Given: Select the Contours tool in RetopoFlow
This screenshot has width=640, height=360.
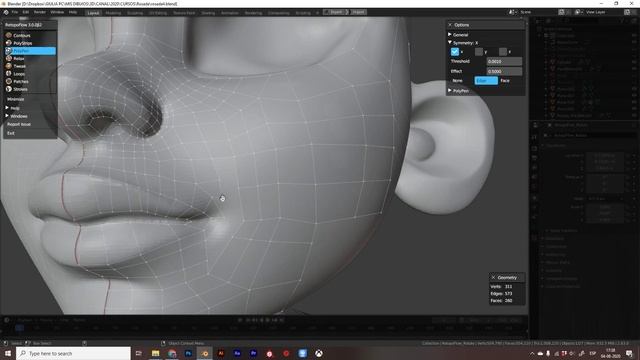Looking at the screenshot, I should [30, 36].
